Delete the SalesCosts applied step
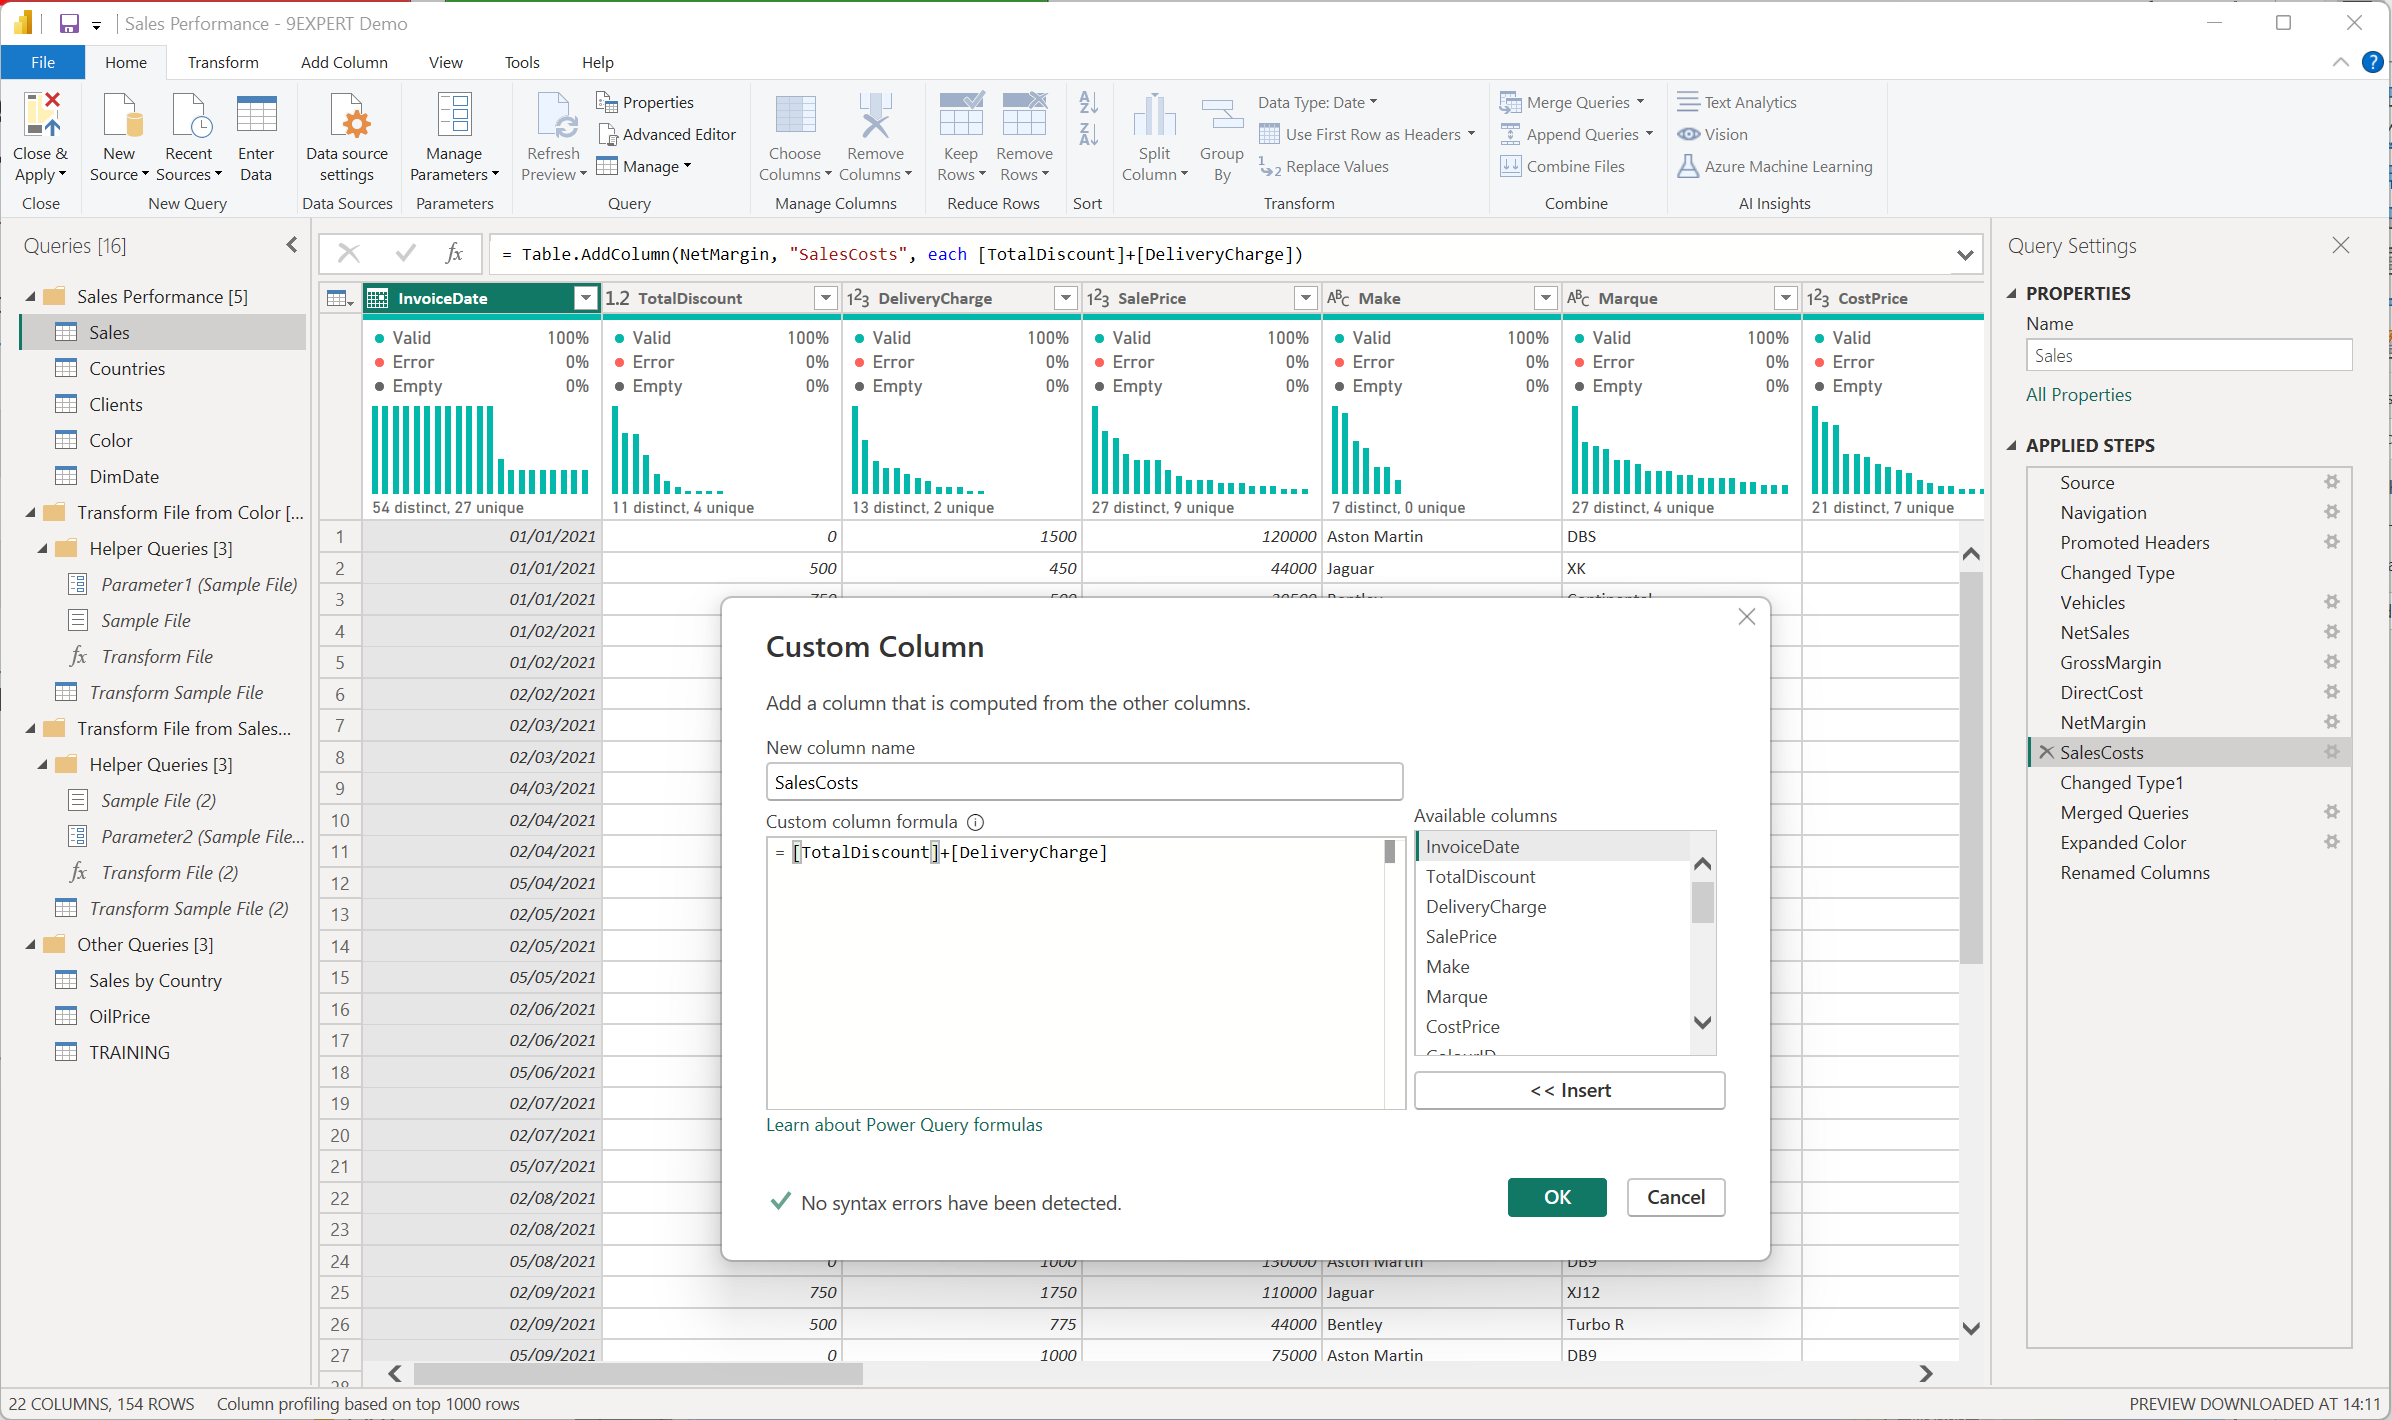2392x1420 pixels. pyautogui.click(x=2046, y=752)
